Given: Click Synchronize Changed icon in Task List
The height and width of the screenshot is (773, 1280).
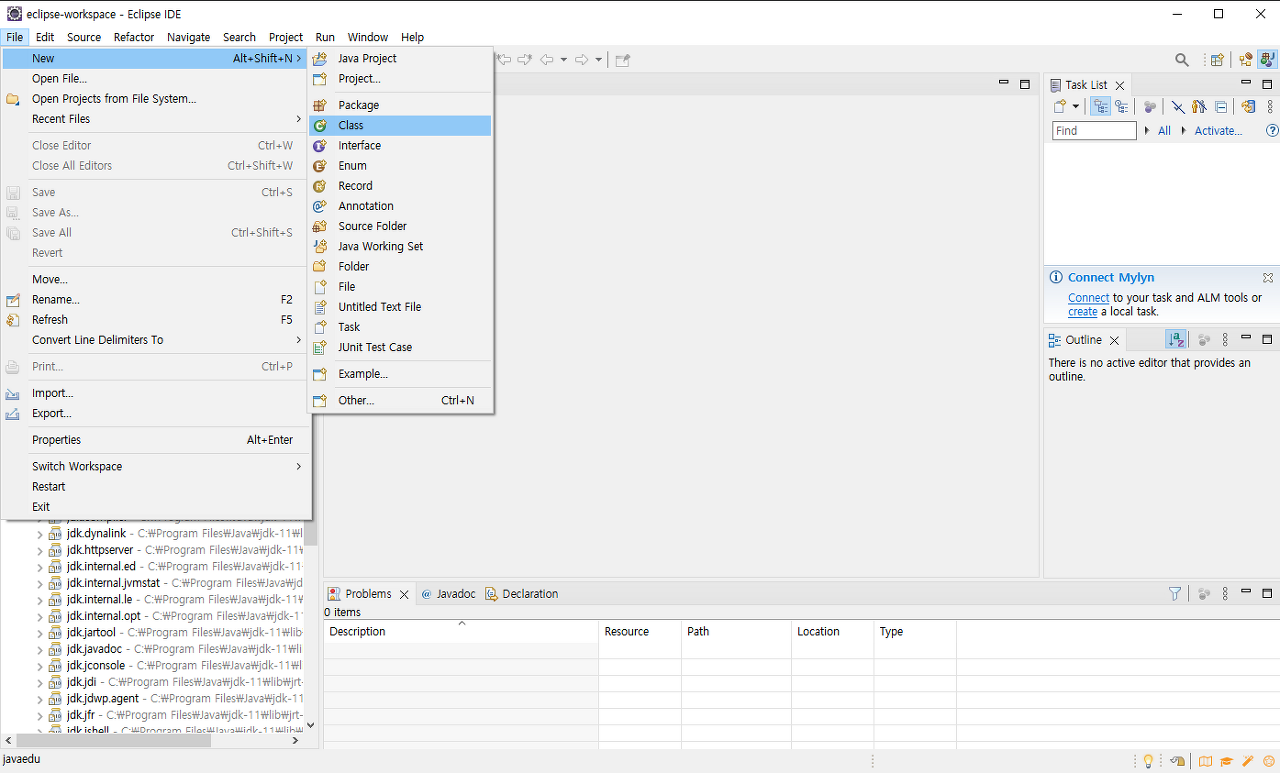Looking at the screenshot, I should tap(1248, 107).
